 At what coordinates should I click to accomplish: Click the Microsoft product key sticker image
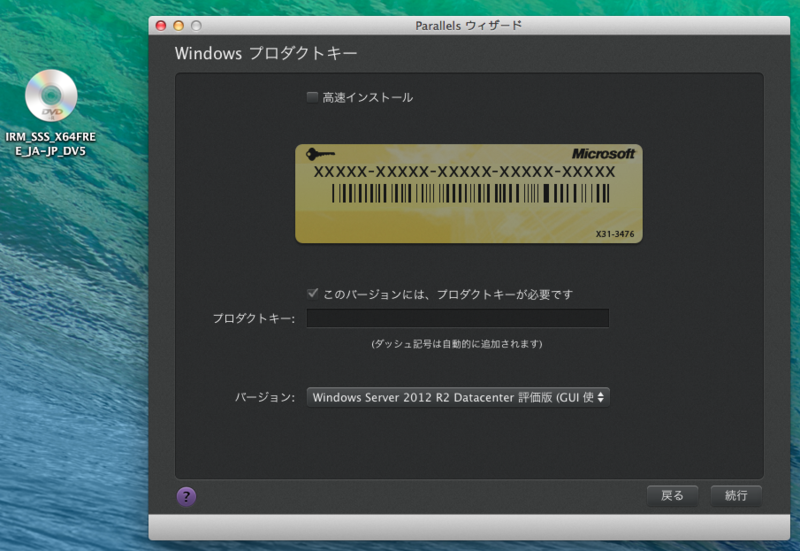click(x=469, y=194)
